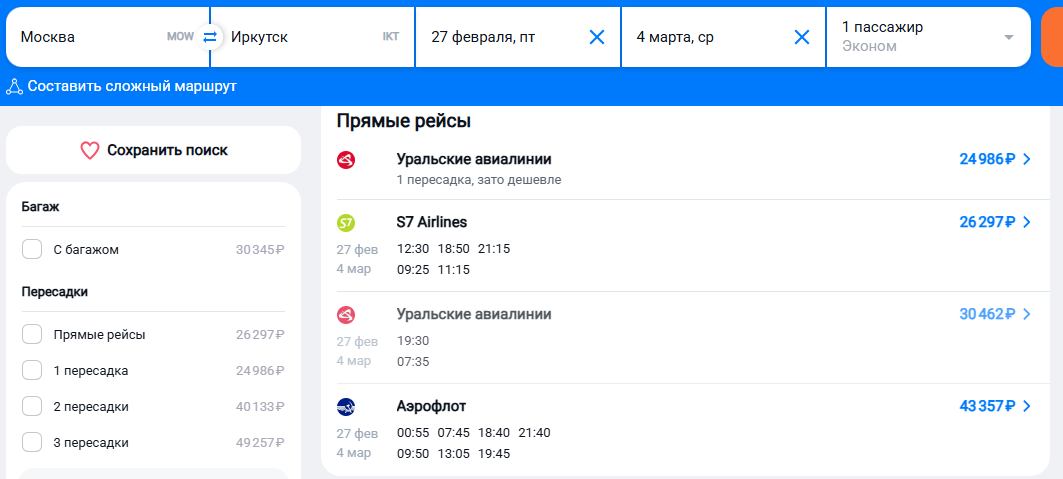Click the Аэрофлот airline logo
Image resolution: width=1063 pixels, height=479 pixels.
[x=346, y=407]
